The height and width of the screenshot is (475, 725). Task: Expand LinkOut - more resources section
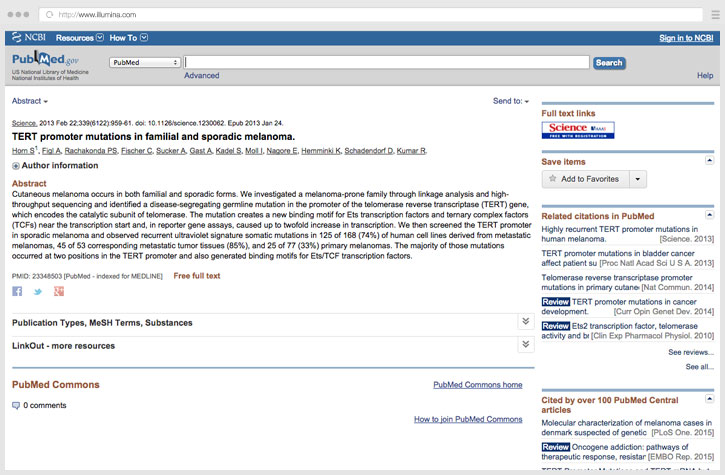(525, 345)
